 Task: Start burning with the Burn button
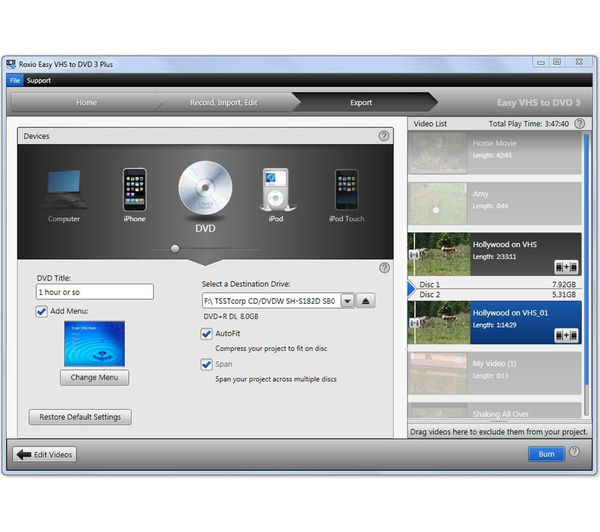[x=546, y=454]
